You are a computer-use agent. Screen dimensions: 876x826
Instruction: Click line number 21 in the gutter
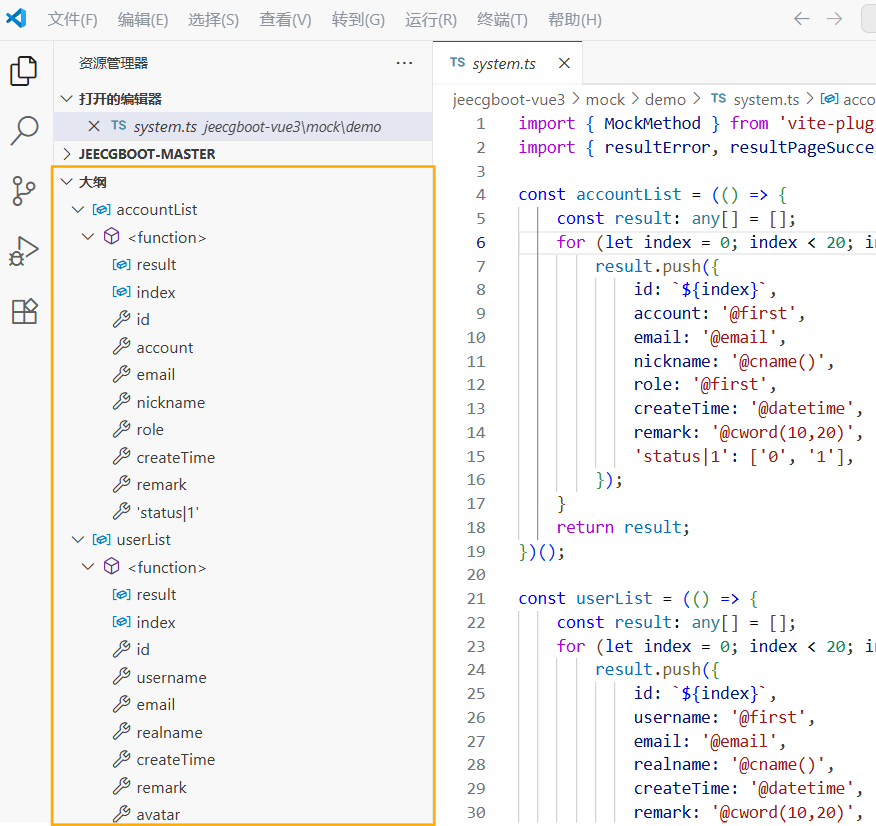tap(476, 599)
